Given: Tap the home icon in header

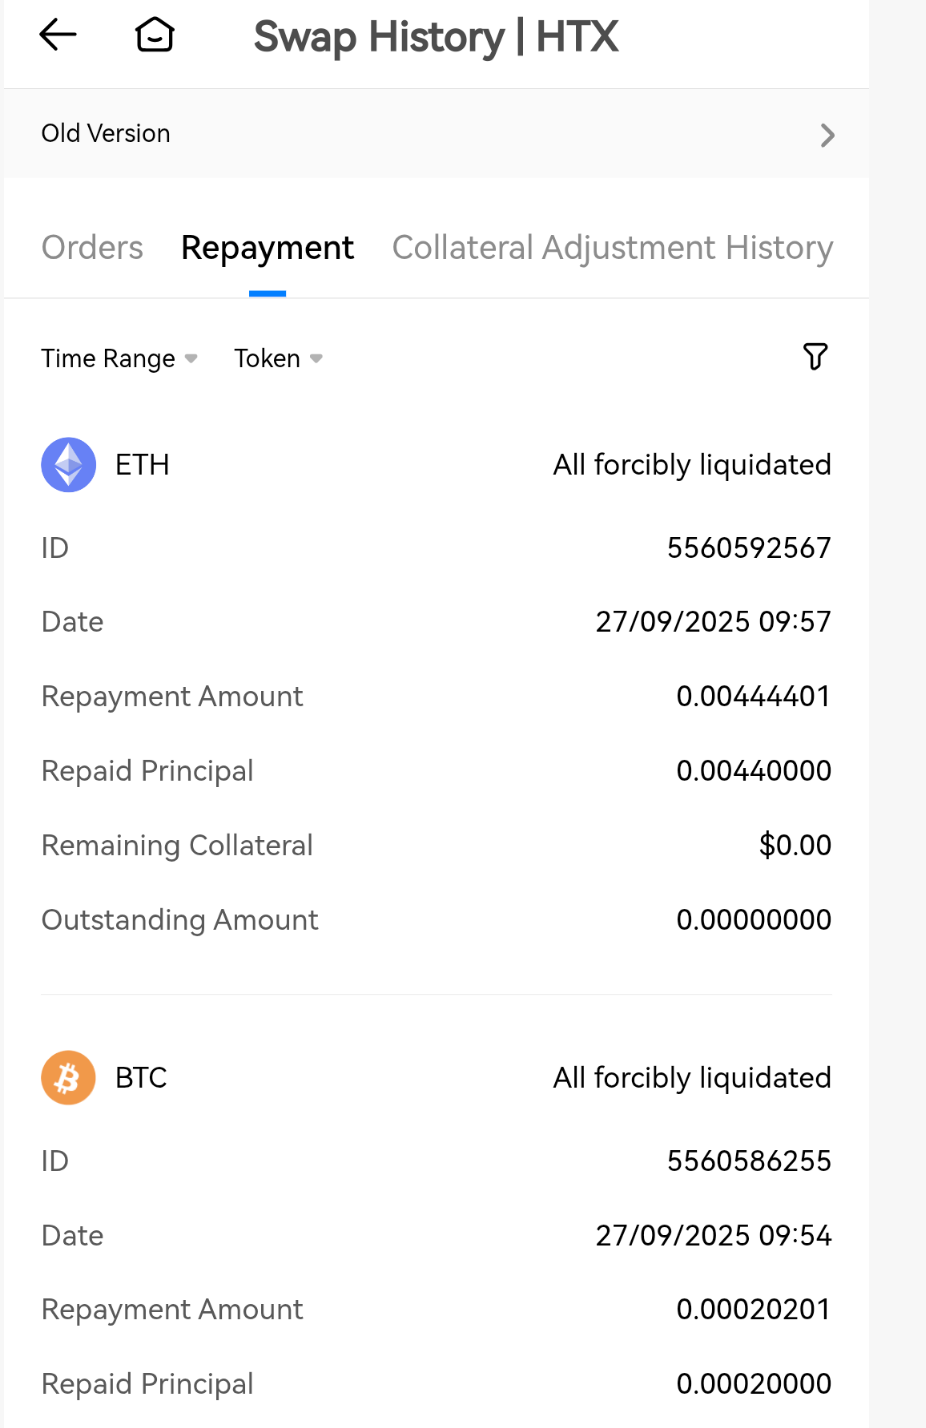Looking at the screenshot, I should point(155,35).
